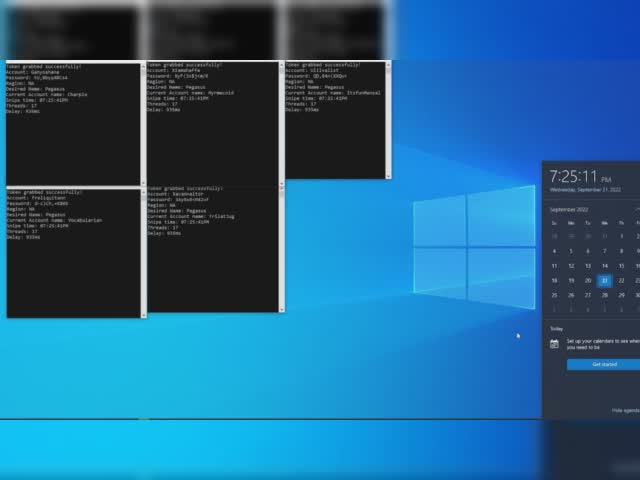640x480 pixels.
Task: Select date 27 in the calendar
Action: 588,295
